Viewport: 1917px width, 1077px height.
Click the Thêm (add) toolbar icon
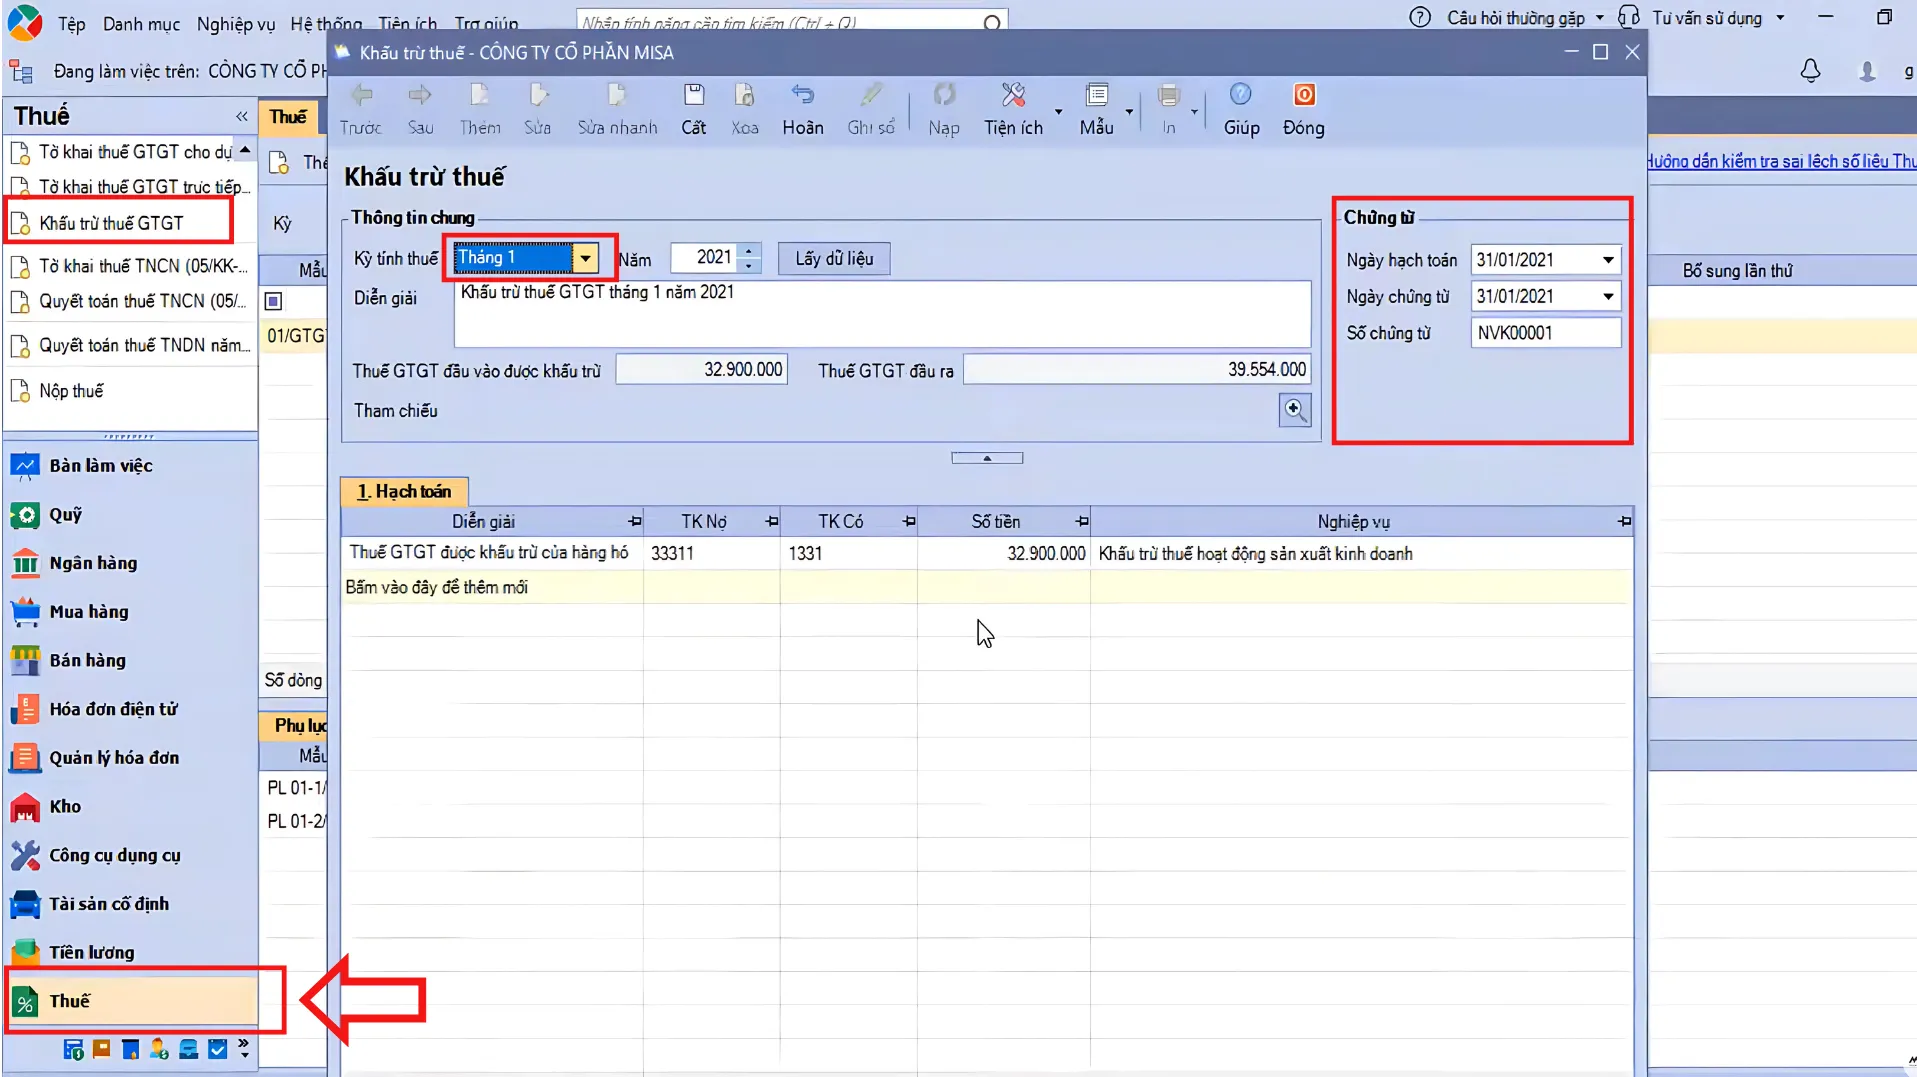point(479,95)
